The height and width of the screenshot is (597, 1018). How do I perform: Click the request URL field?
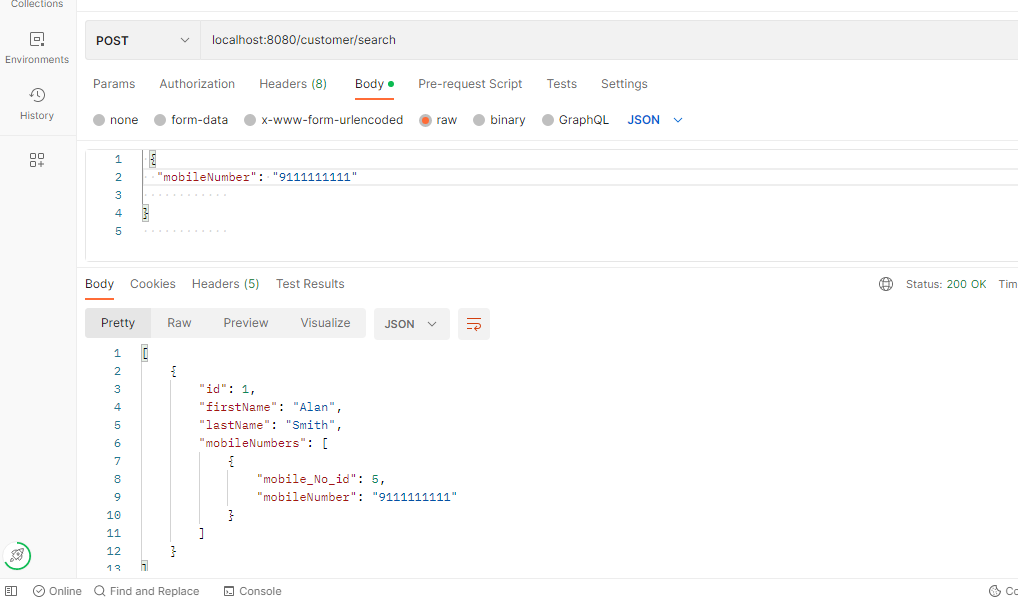[x=609, y=40]
